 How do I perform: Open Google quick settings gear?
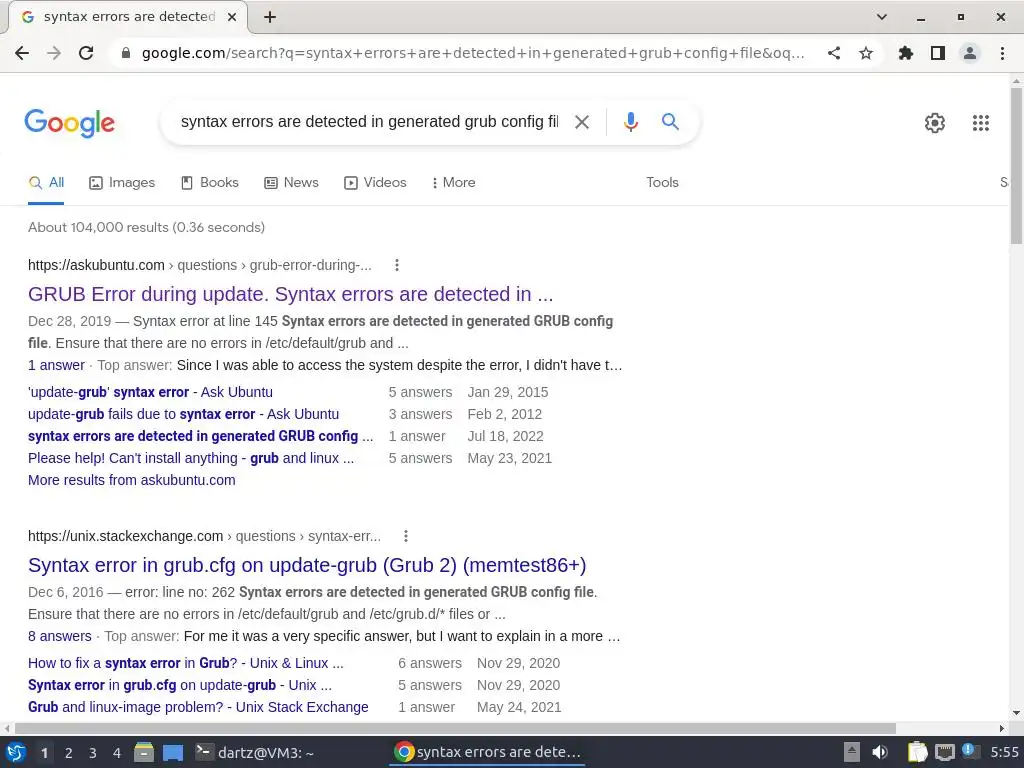click(x=935, y=123)
